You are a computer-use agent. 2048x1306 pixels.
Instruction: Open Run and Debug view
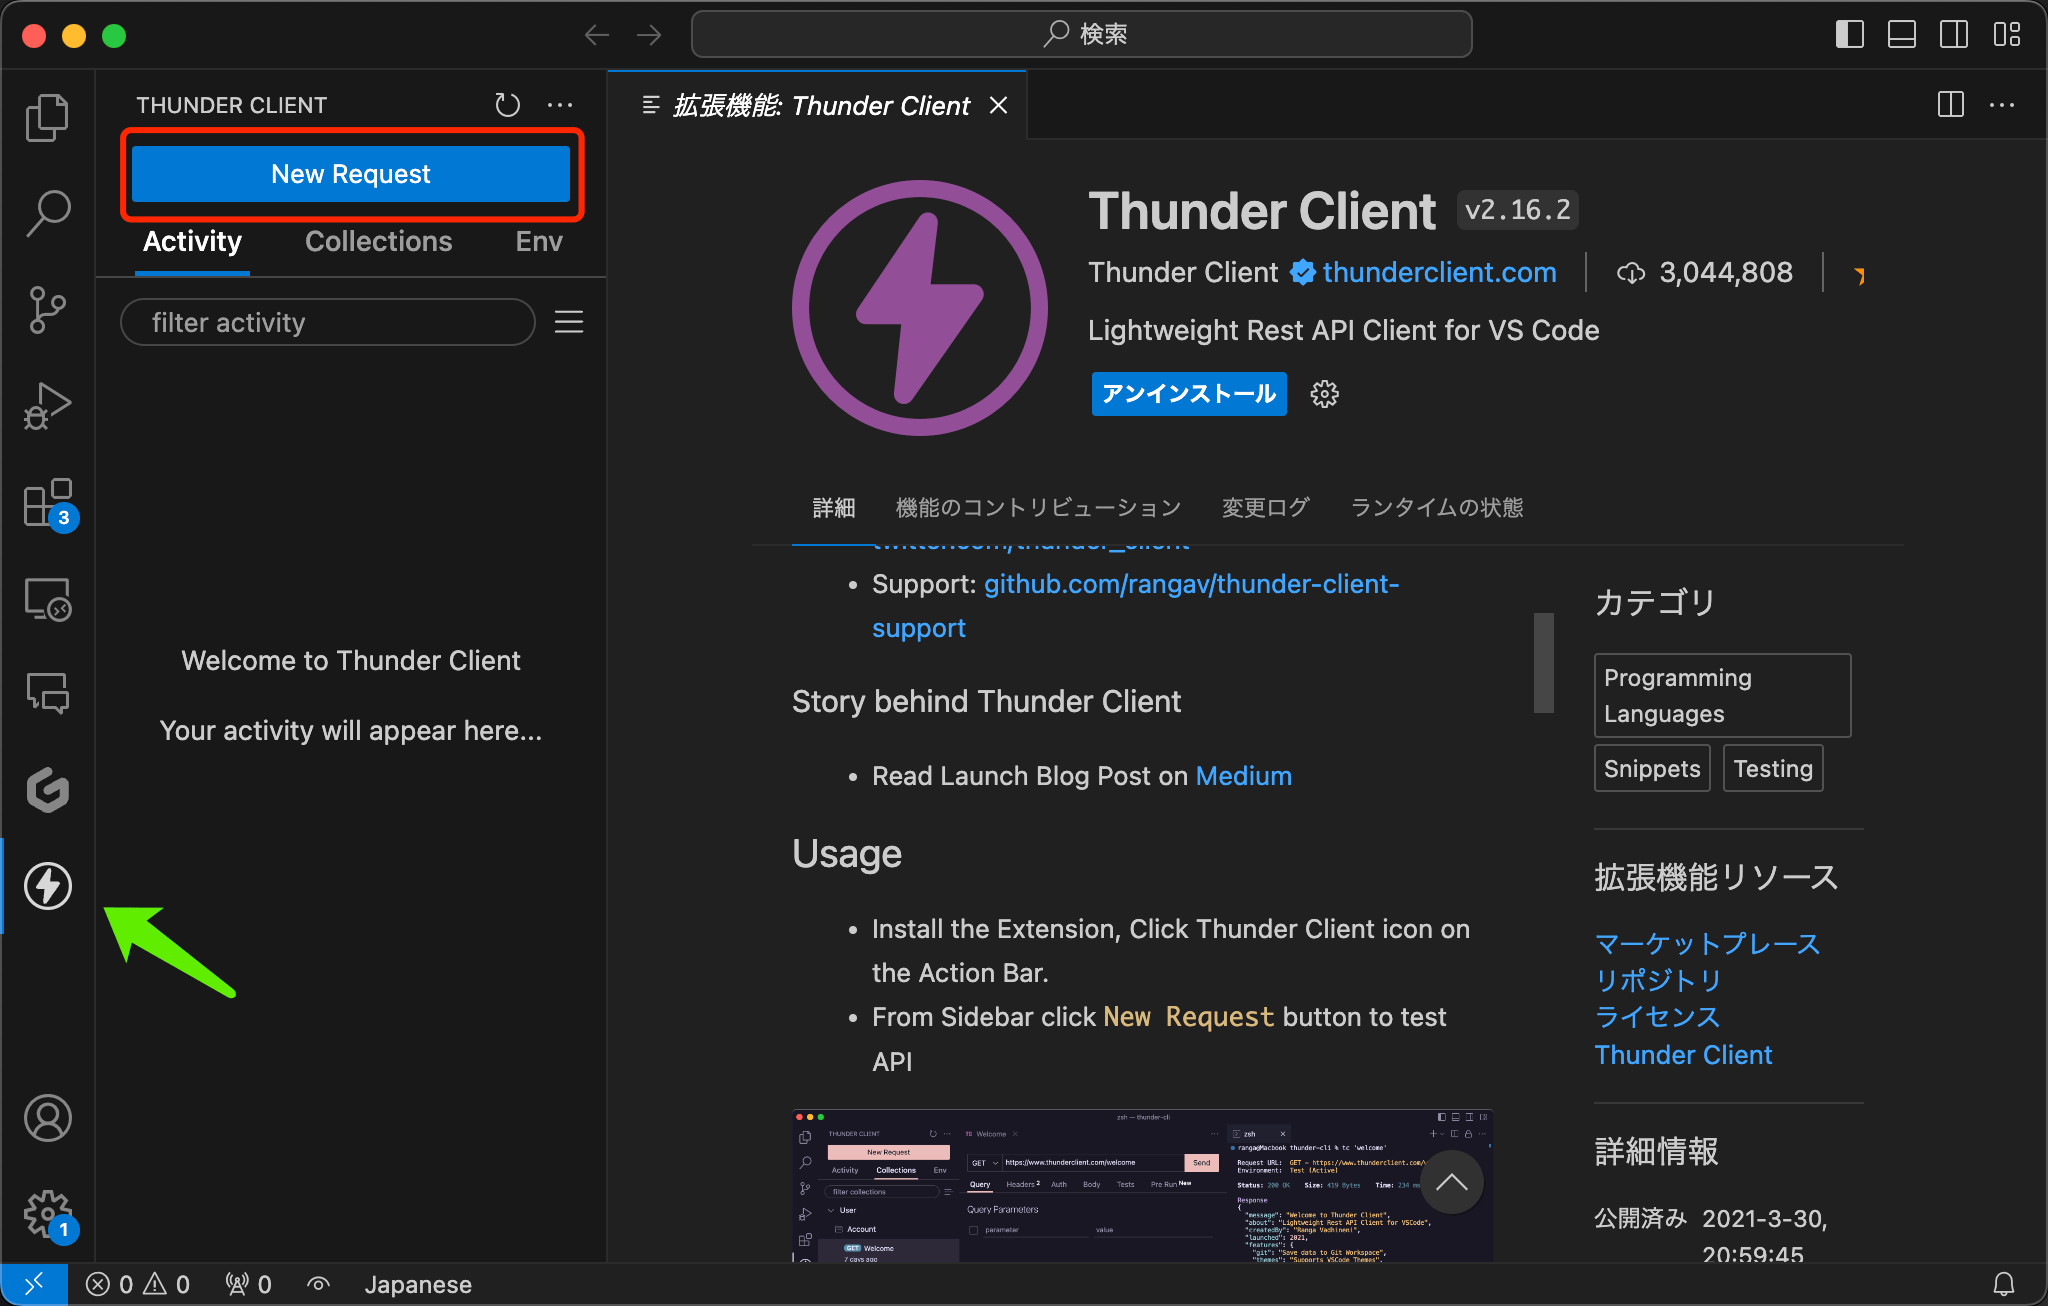(47, 406)
